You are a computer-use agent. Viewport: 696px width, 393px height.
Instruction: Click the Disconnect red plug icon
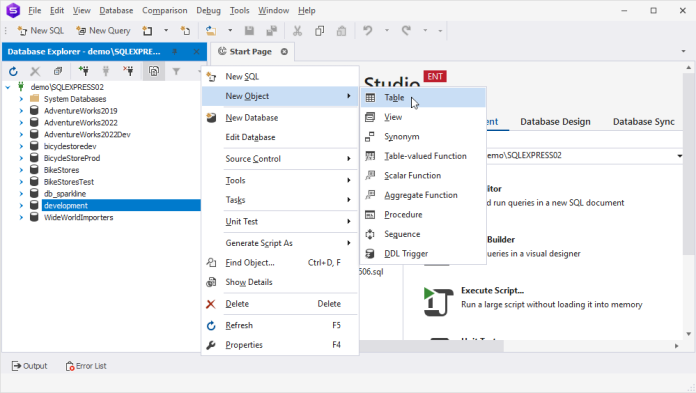(x=128, y=71)
